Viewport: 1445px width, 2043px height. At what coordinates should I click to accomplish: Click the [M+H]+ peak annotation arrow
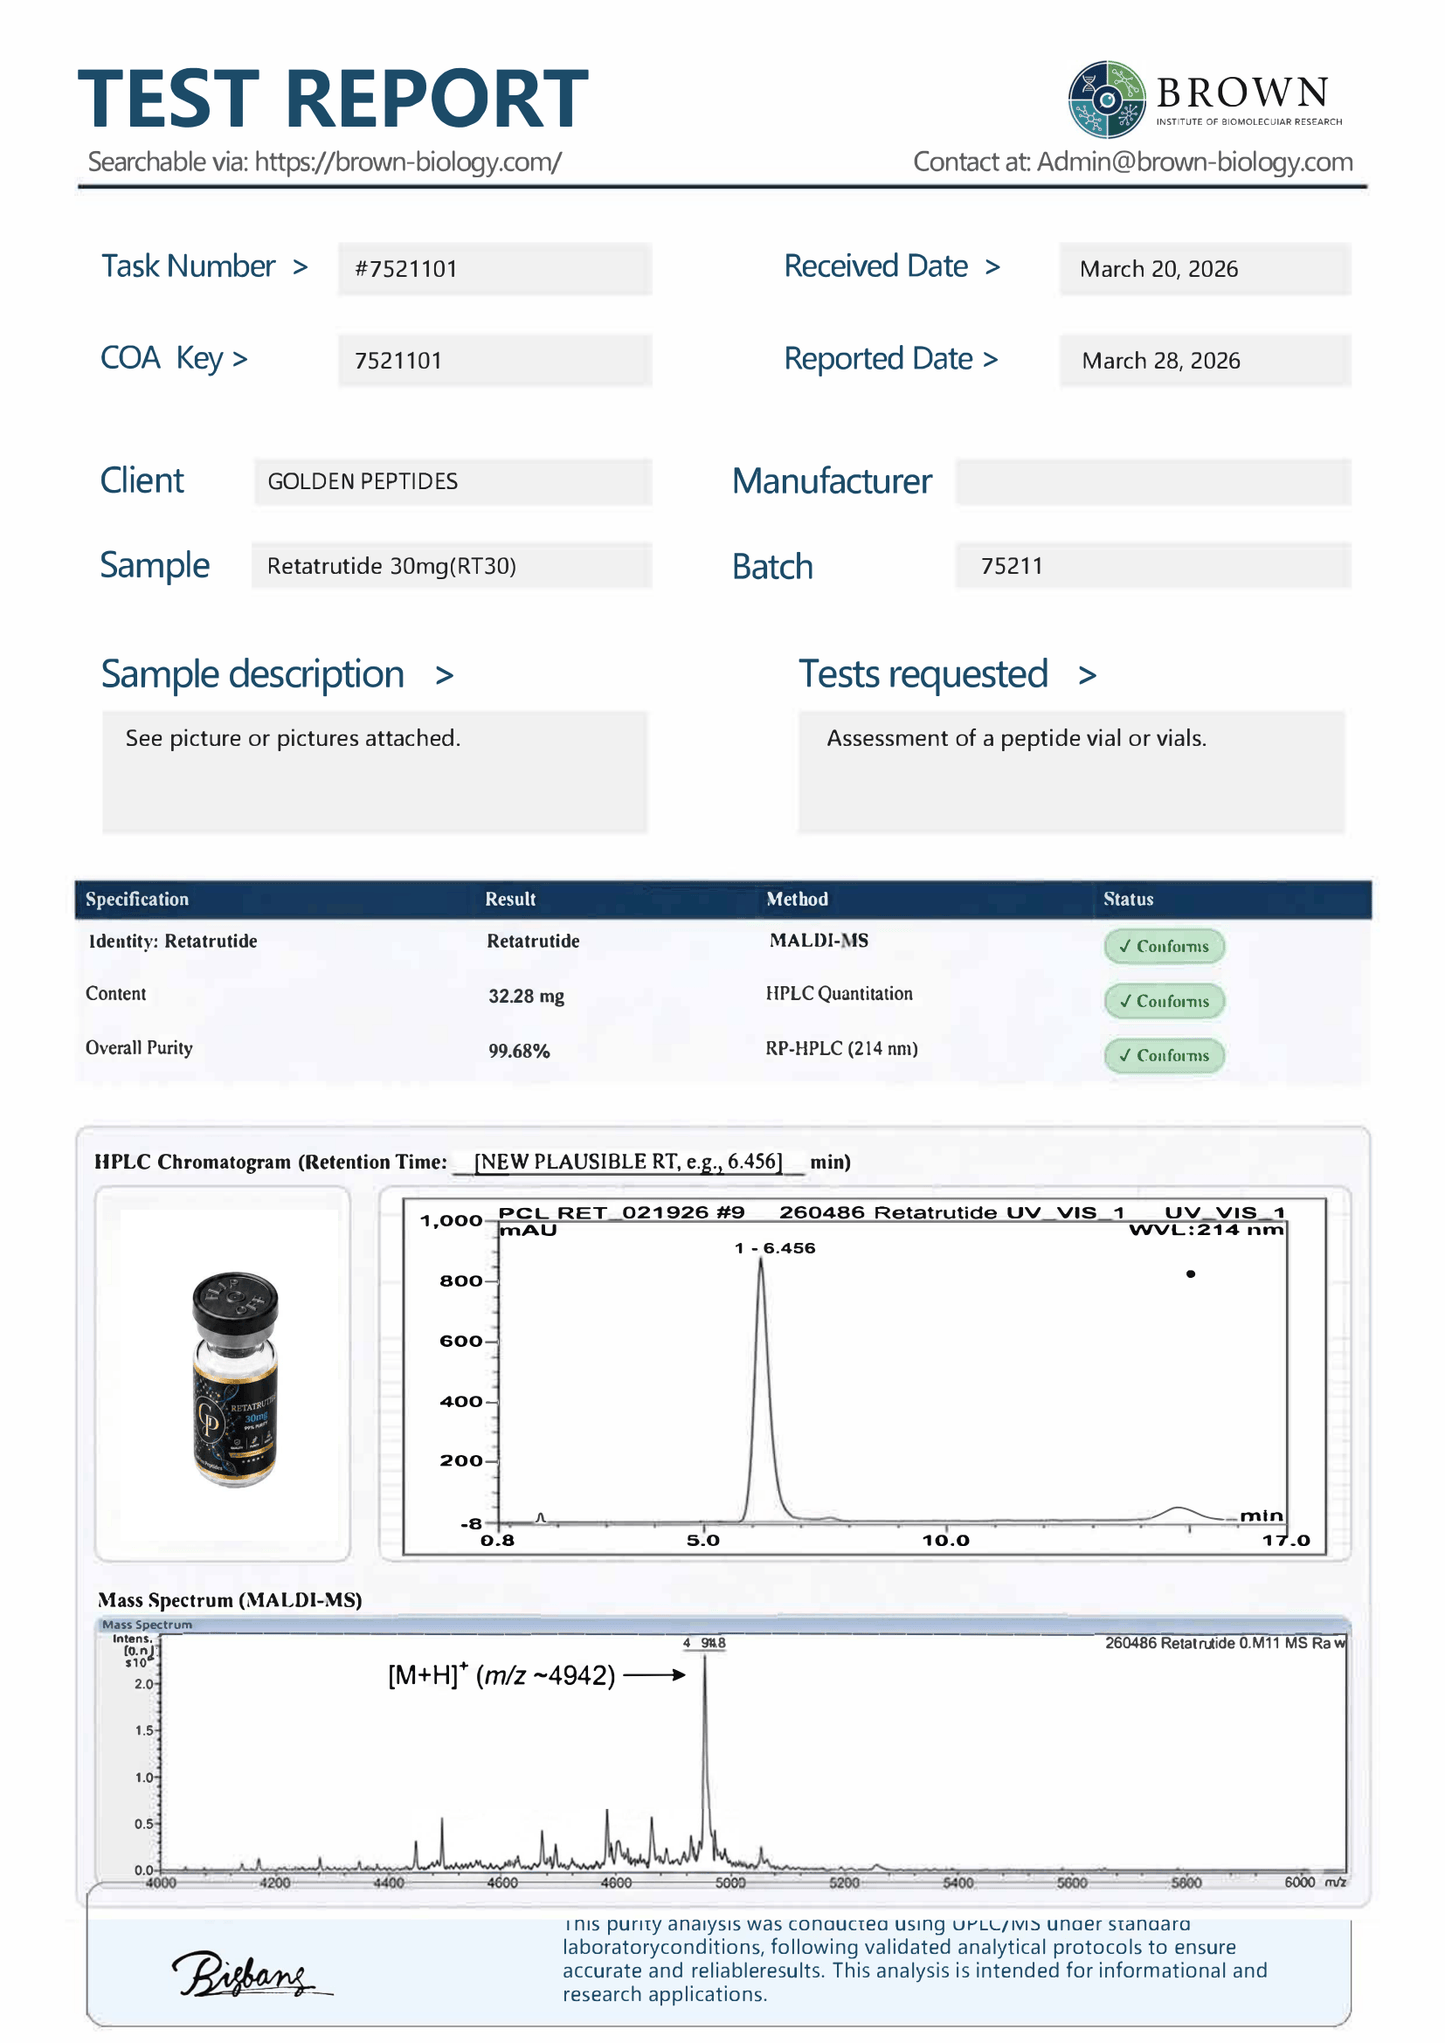click(x=661, y=1675)
